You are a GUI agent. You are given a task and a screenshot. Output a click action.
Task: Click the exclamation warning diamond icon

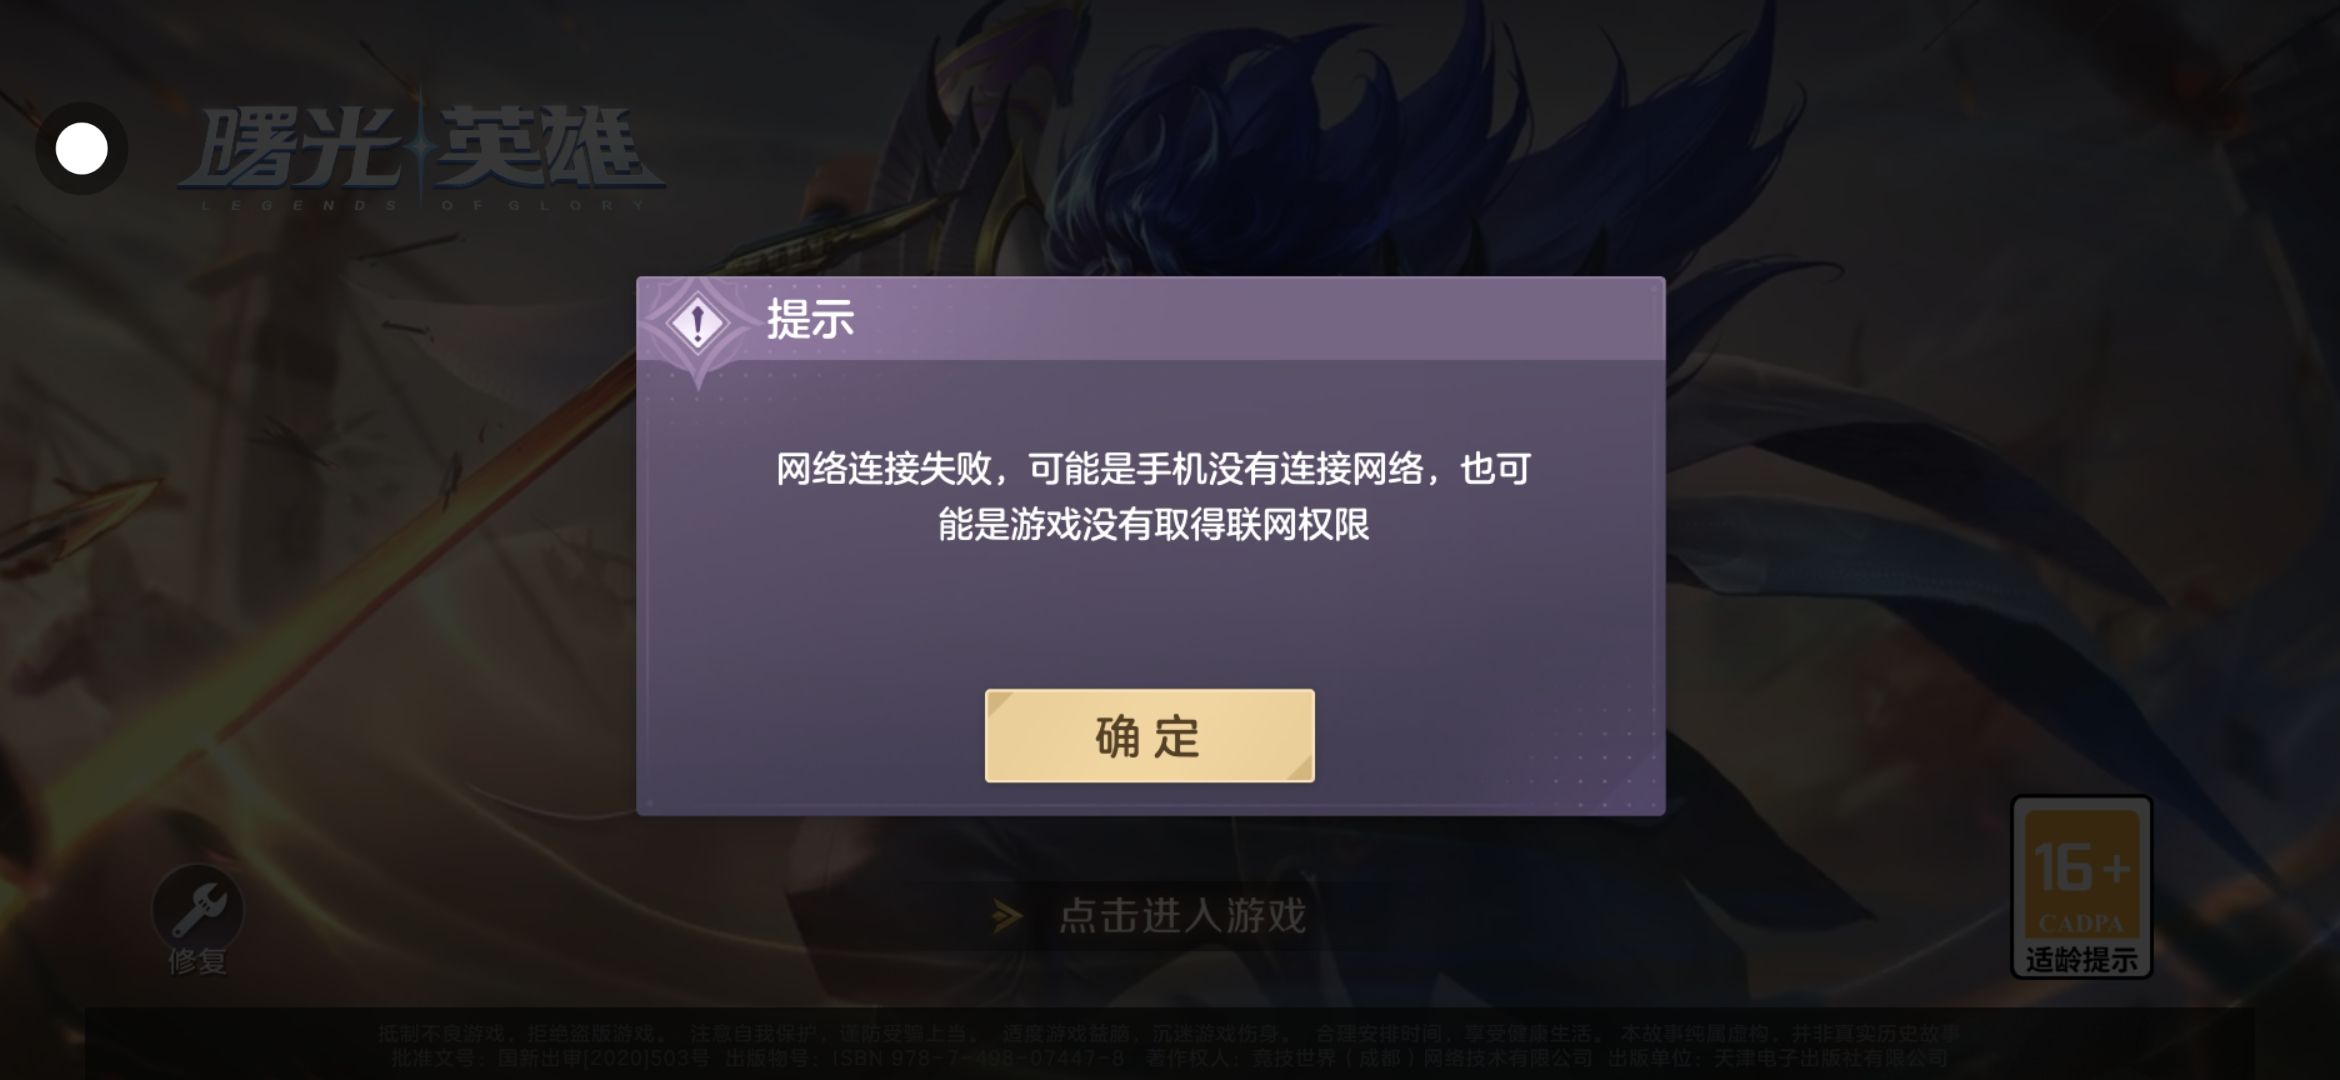pyautogui.click(x=697, y=323)
